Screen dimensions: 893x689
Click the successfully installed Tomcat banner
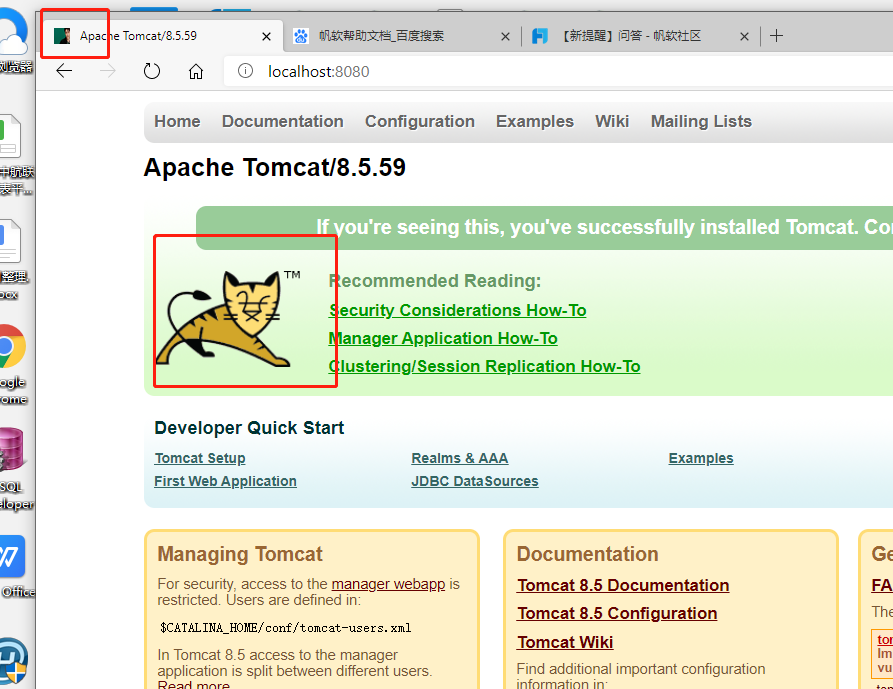(544, 228)
